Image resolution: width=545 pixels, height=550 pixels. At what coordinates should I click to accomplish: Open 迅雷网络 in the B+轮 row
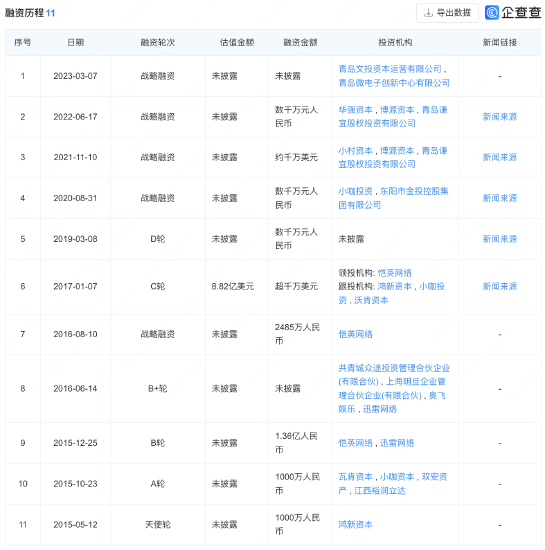tap(379, 409)
